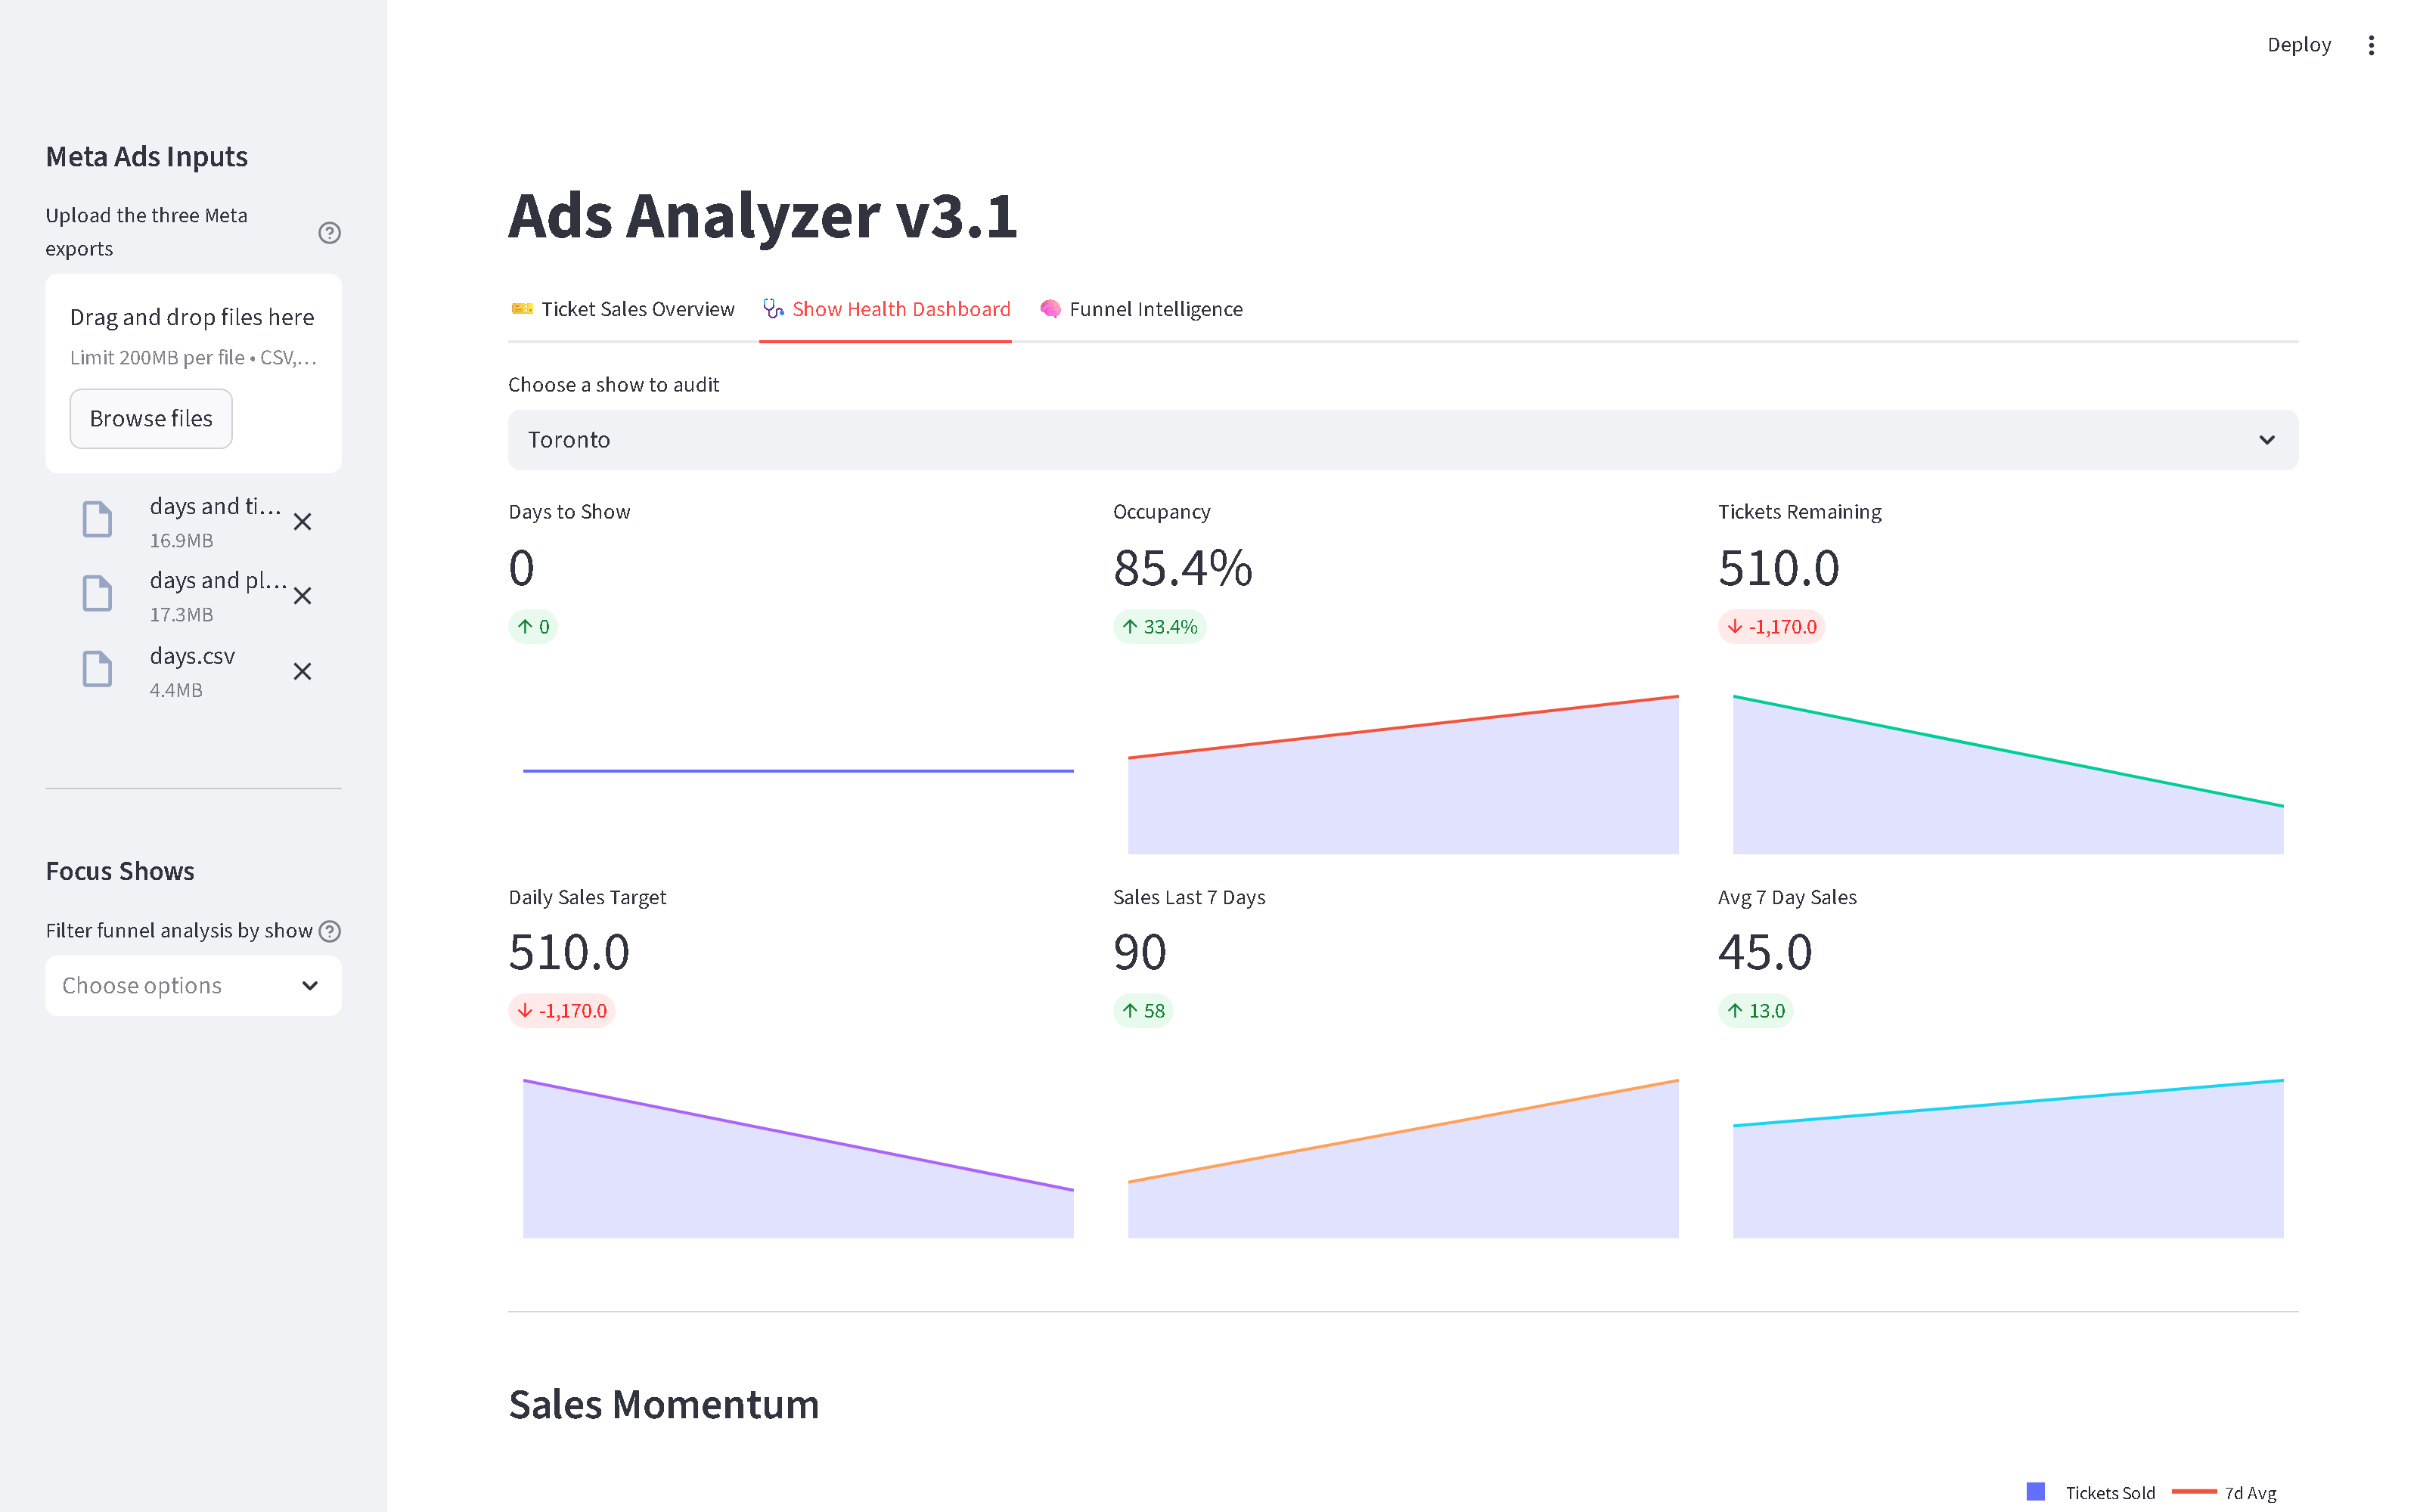Click Browse files to upload exports
The width and height of the screenshot is (2420, 1512).
pos(150,418)
